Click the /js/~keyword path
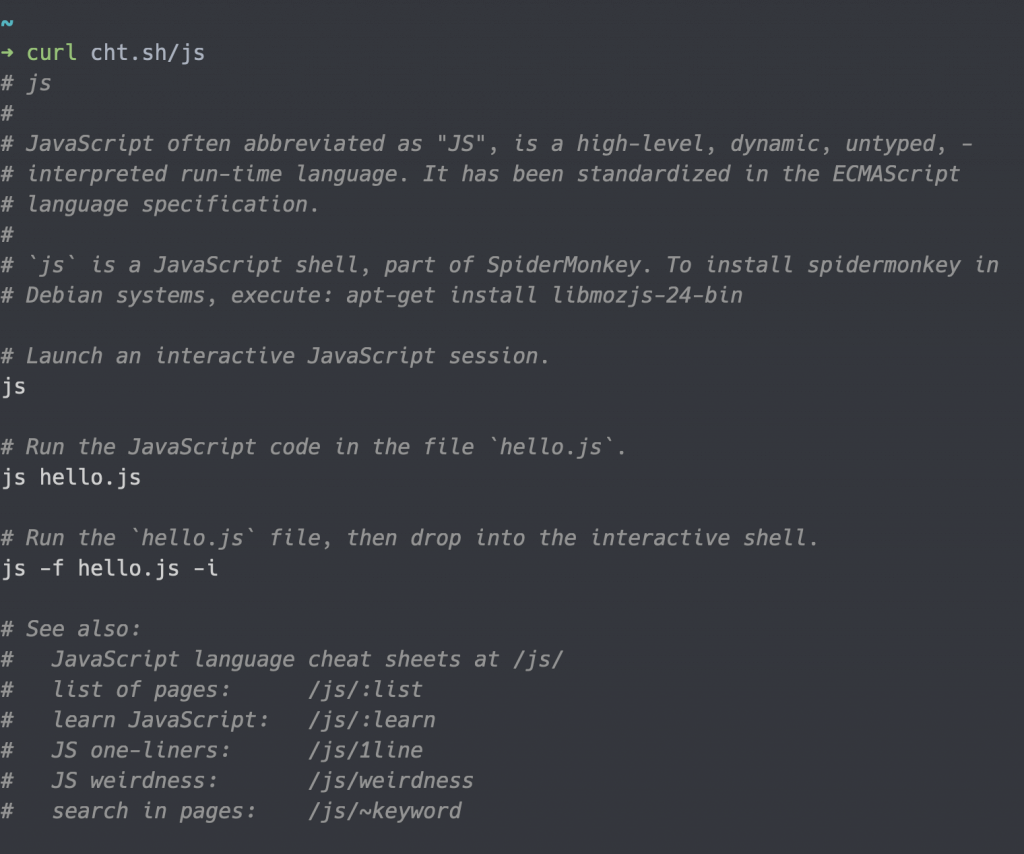Image resolution: width=1024 pixels, height=854 pixels. tap(384, 811)
